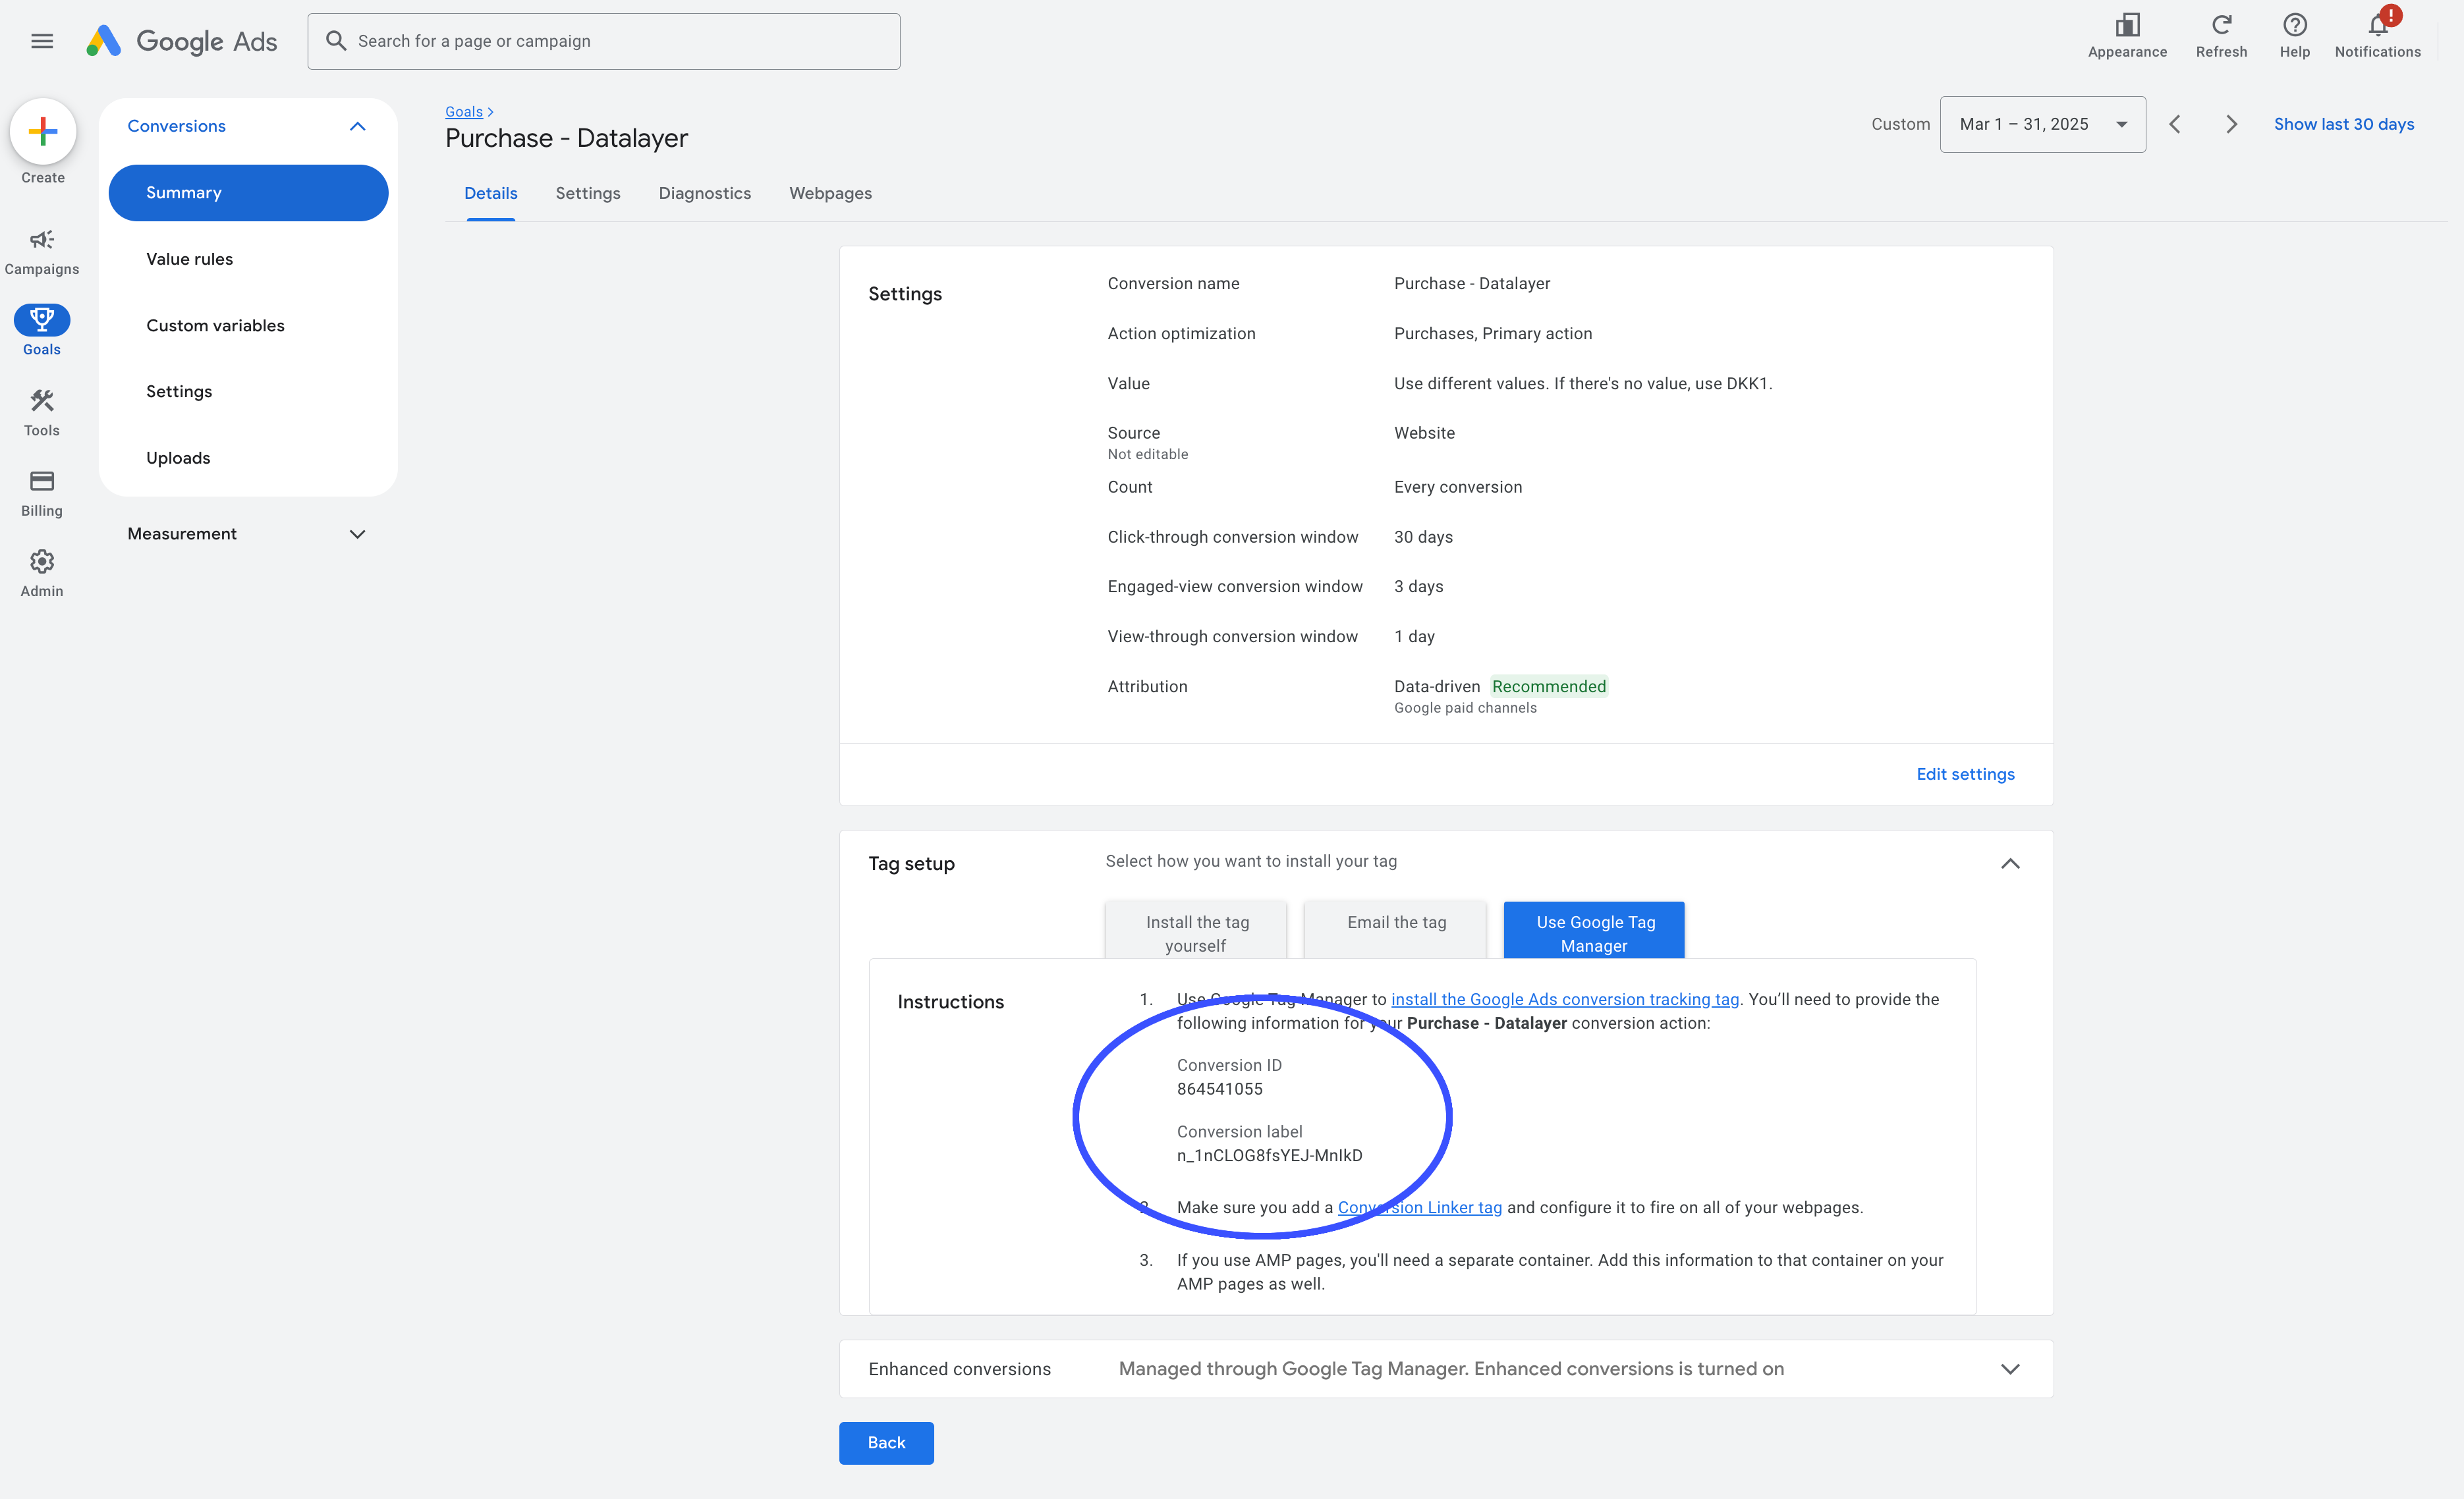
Task: Click the Edit settings link
Action: pos(1965,773)
